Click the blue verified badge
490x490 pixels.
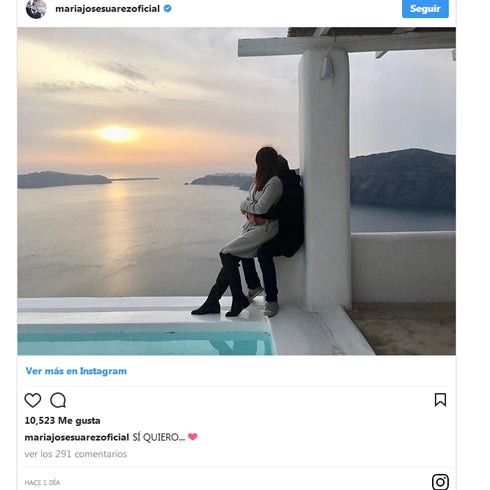click(x=168, y=9)
